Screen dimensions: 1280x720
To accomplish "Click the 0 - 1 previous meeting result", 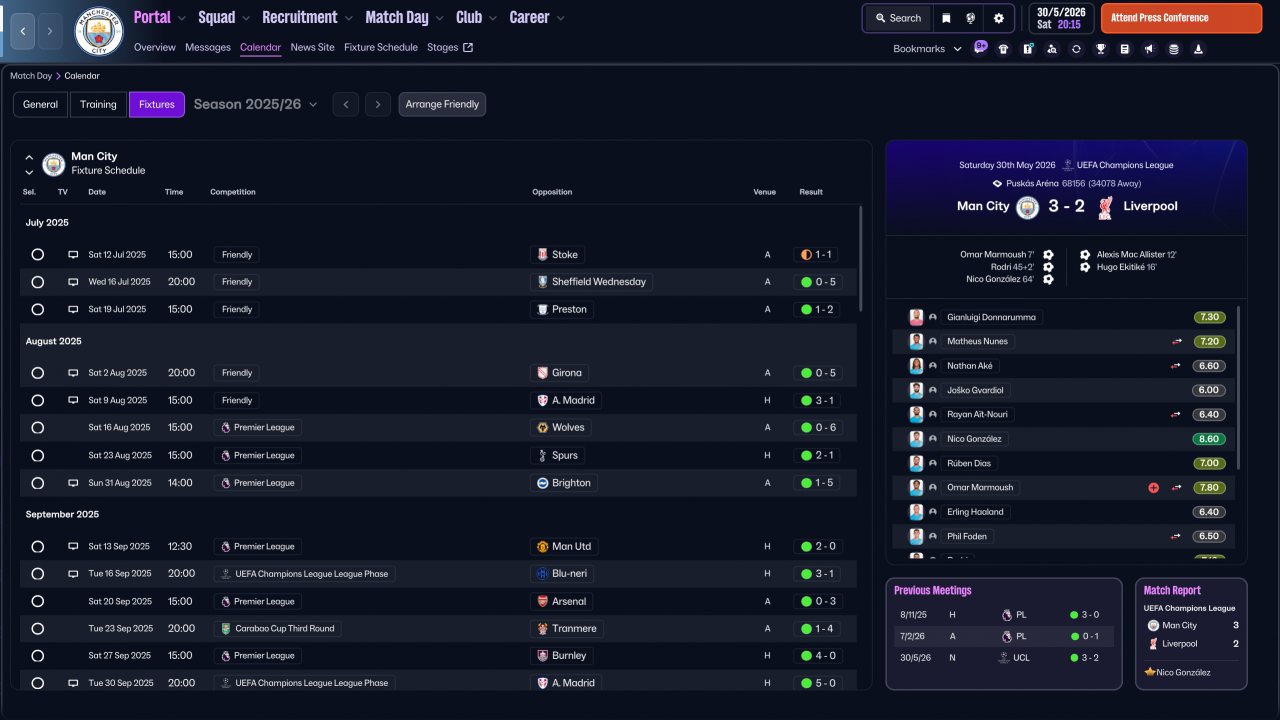I will 1084,636.
